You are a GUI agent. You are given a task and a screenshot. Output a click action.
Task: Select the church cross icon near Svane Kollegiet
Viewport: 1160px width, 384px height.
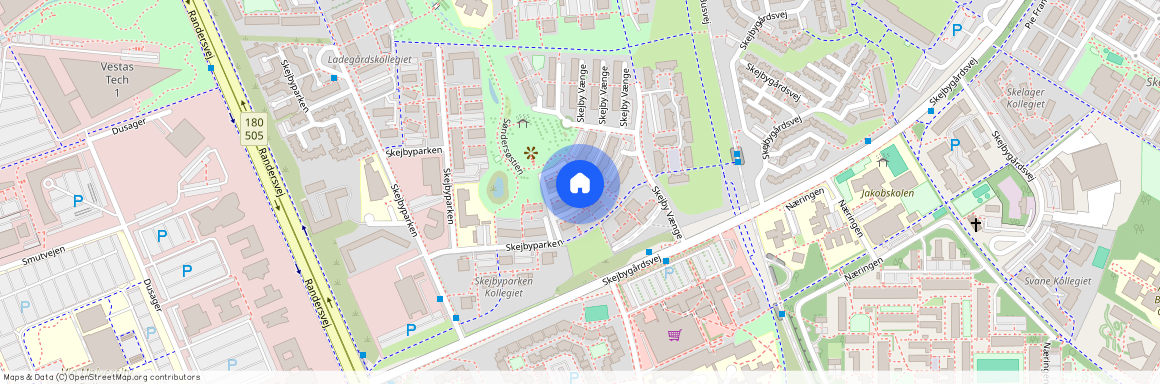976,224
